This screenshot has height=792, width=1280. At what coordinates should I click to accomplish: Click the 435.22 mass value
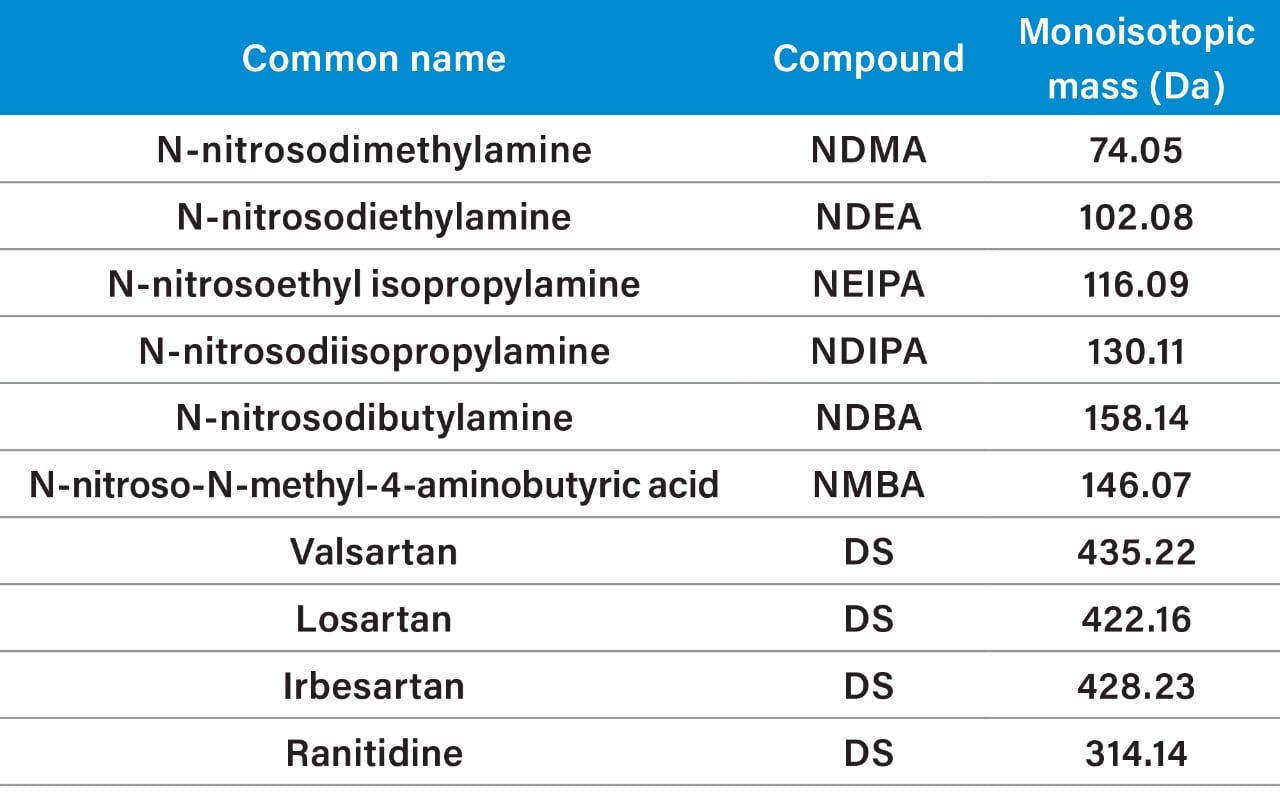(x=1136, y=552)
